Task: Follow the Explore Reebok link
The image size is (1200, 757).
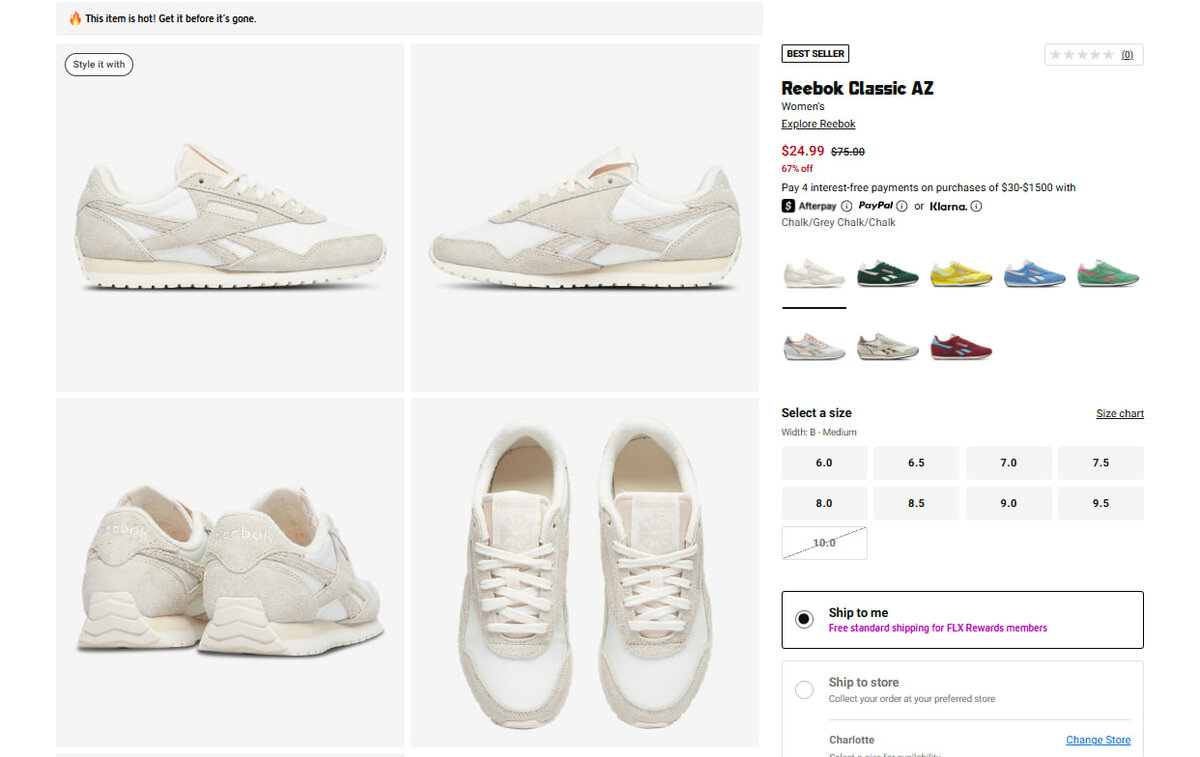Action: [x=818, y=124]
